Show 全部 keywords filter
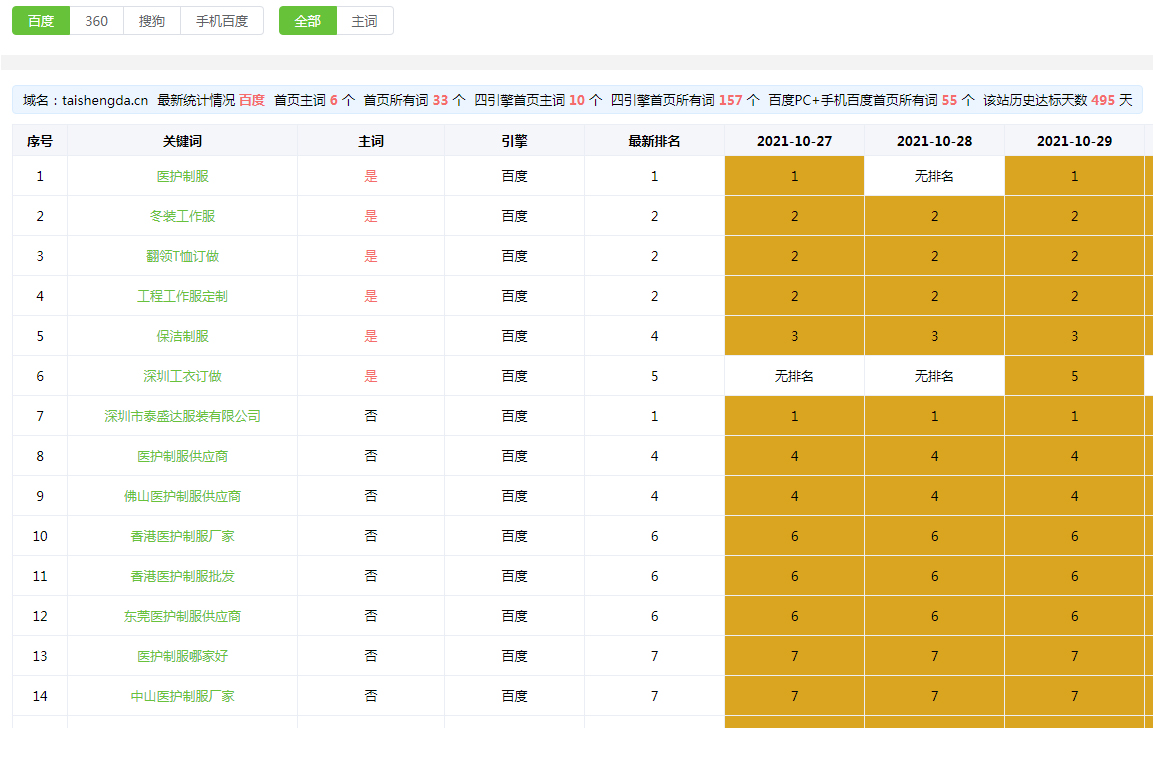 (308, 21)
